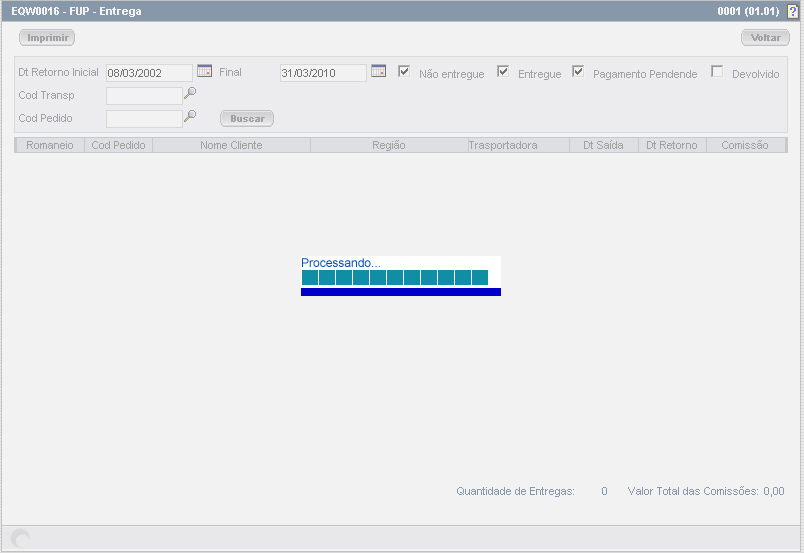Click the Dt Retorno column header
Viewport: 804px width, 553px height.
click(671, 145)
